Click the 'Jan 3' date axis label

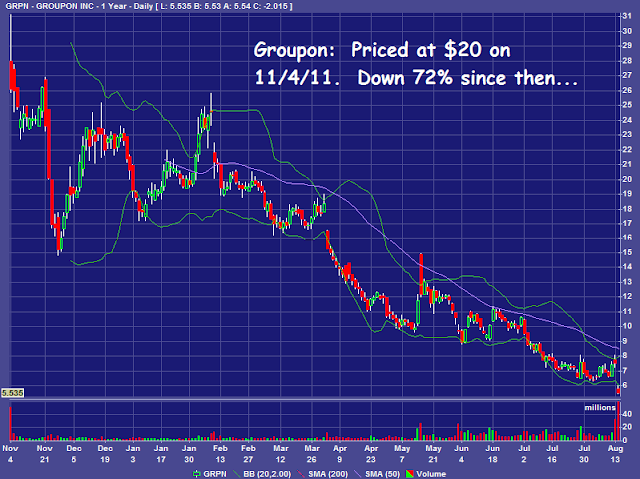click(x=133, y=454)
